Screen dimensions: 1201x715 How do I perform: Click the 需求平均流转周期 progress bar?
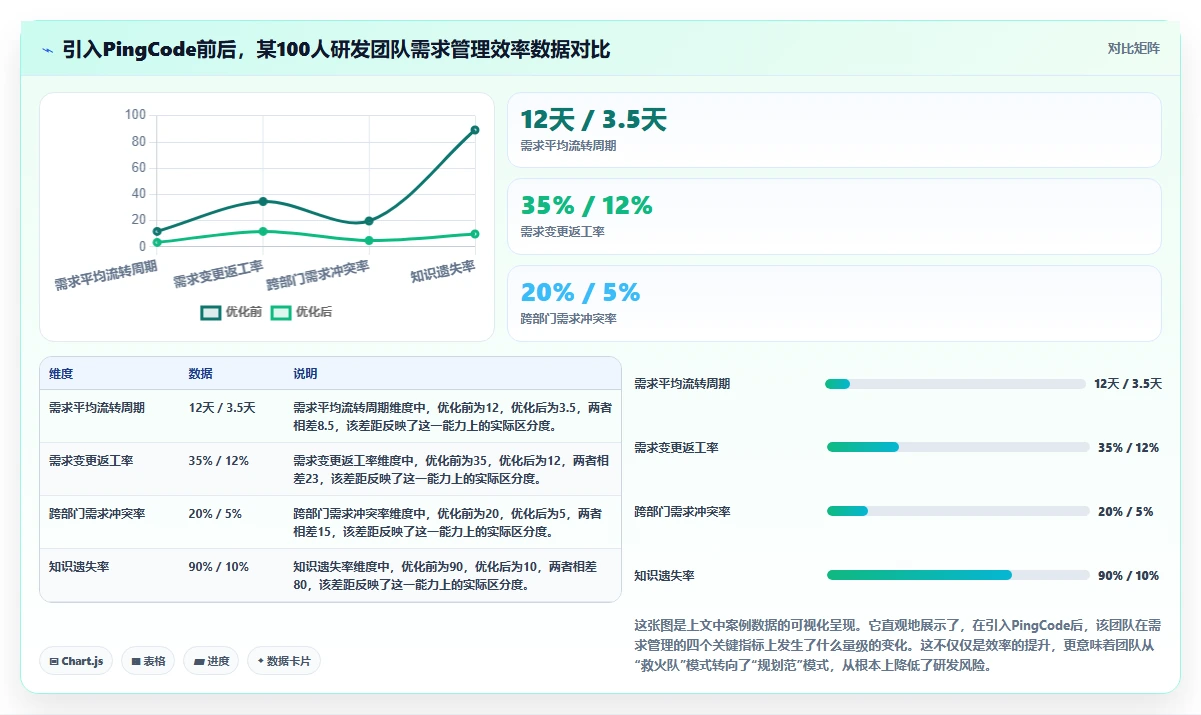955,384
